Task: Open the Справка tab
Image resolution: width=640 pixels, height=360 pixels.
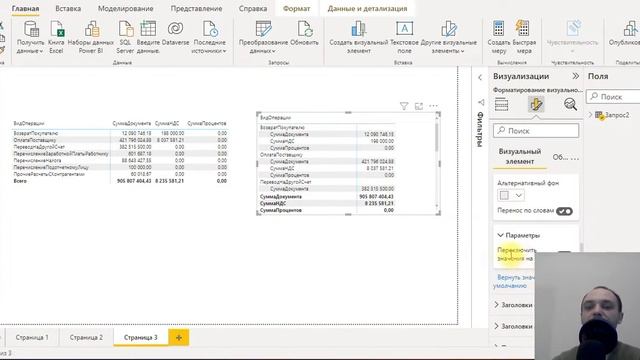Action: [253, 9]
